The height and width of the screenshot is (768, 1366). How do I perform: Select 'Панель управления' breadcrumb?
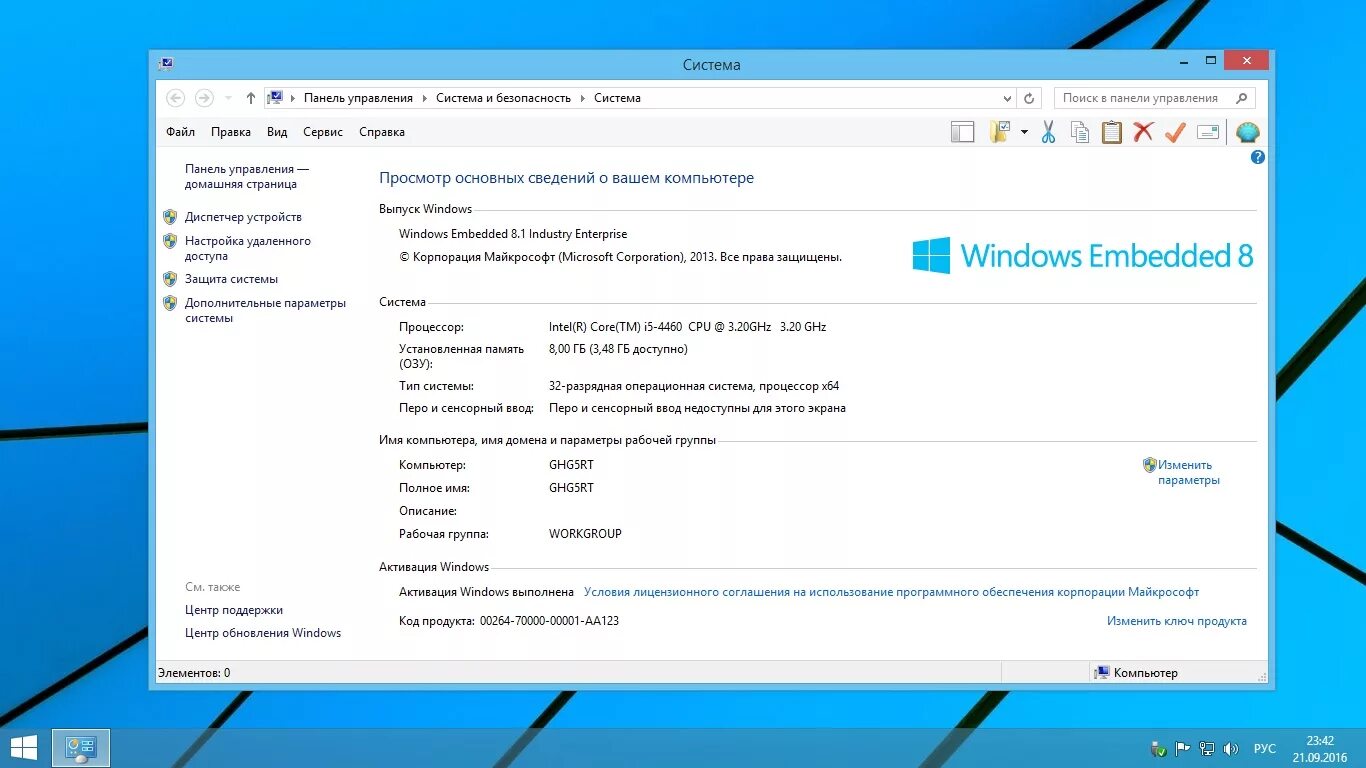tap(358, 98)
